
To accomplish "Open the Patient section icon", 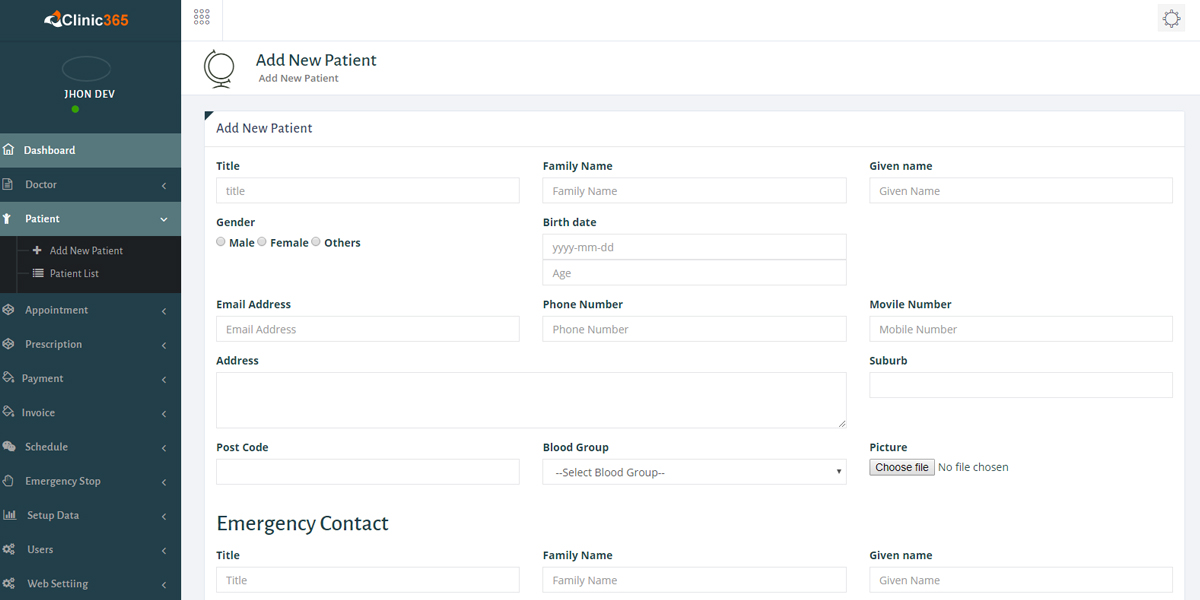I will pos(11,218).
